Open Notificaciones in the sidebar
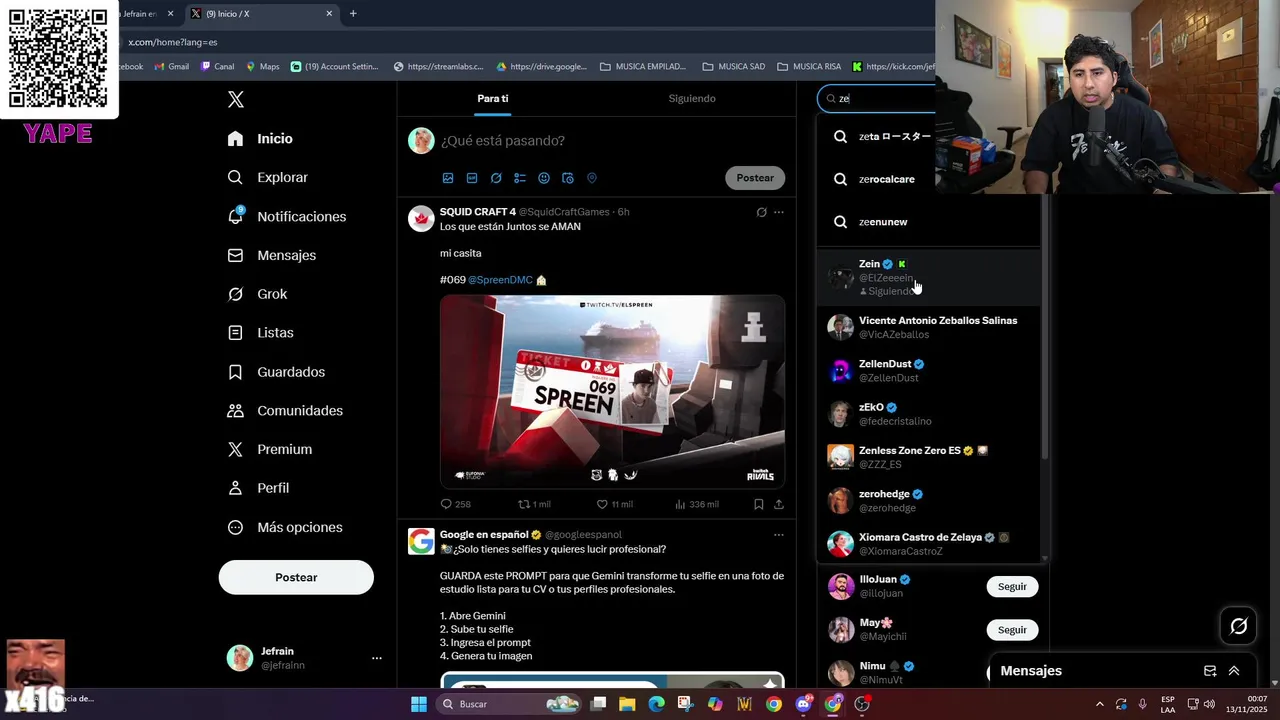The height and width of the screenshot is (720, 1280). 286,216
